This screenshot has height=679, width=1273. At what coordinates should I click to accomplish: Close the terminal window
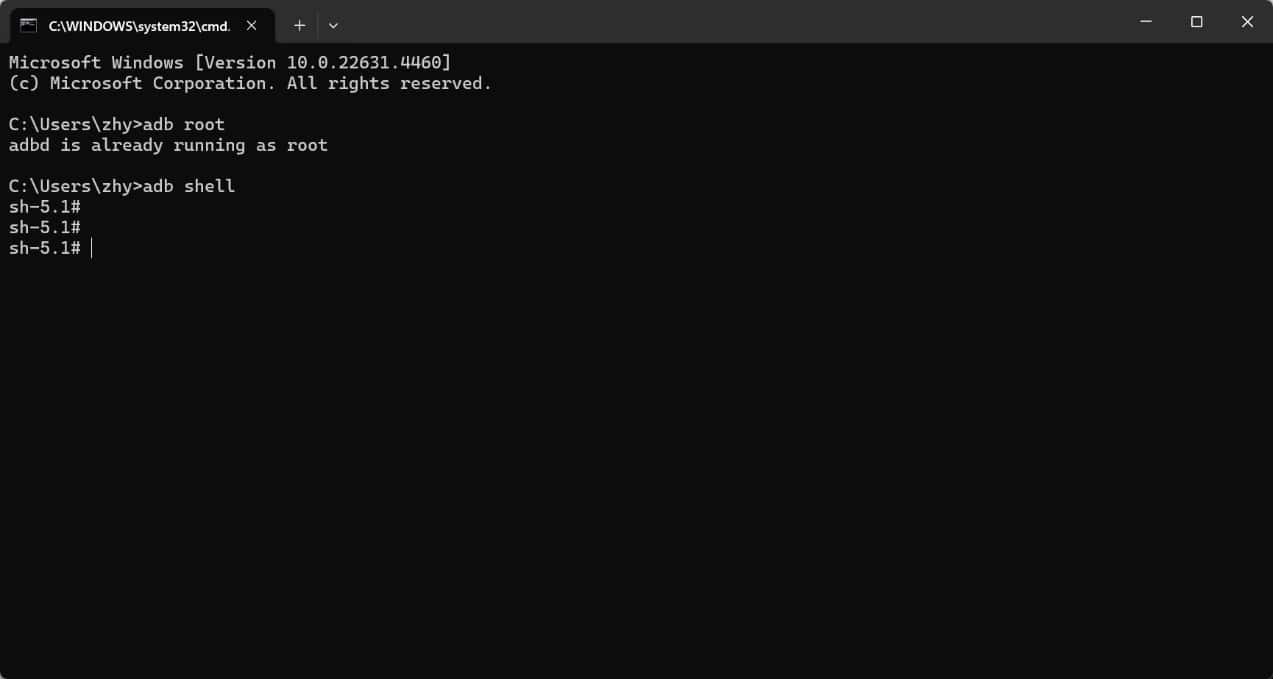tap(1247, 22)
